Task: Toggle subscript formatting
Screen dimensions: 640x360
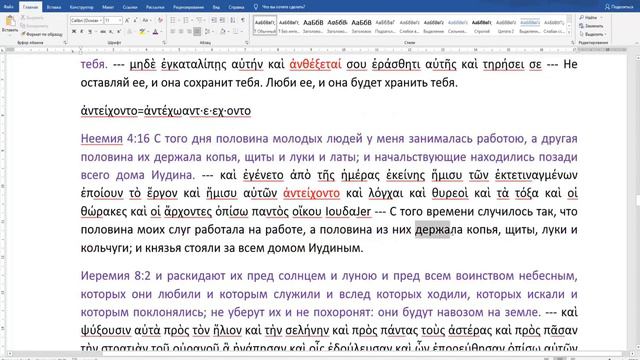Action: [x=111, y=31]
